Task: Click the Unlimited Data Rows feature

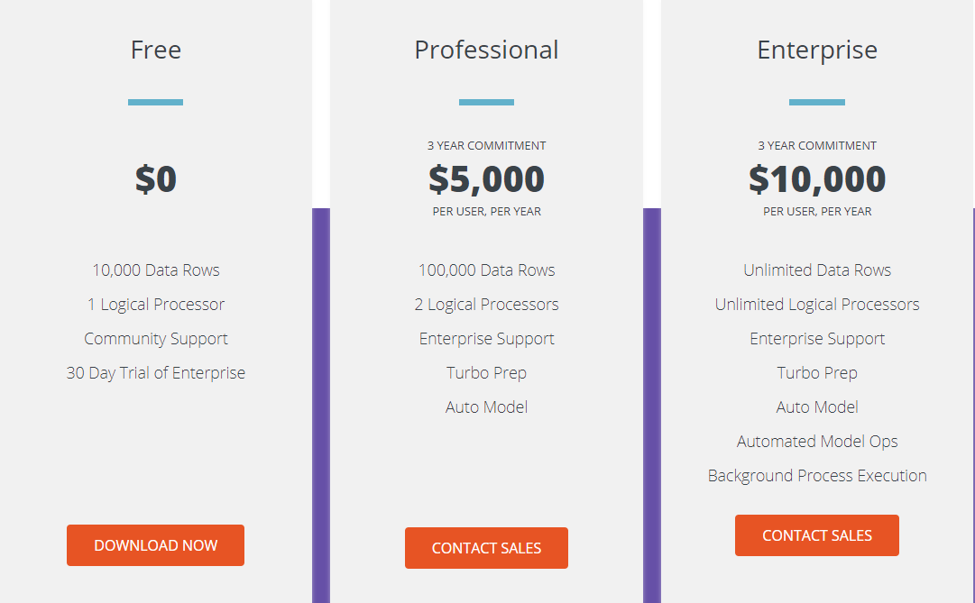Action: coord(817,270)
